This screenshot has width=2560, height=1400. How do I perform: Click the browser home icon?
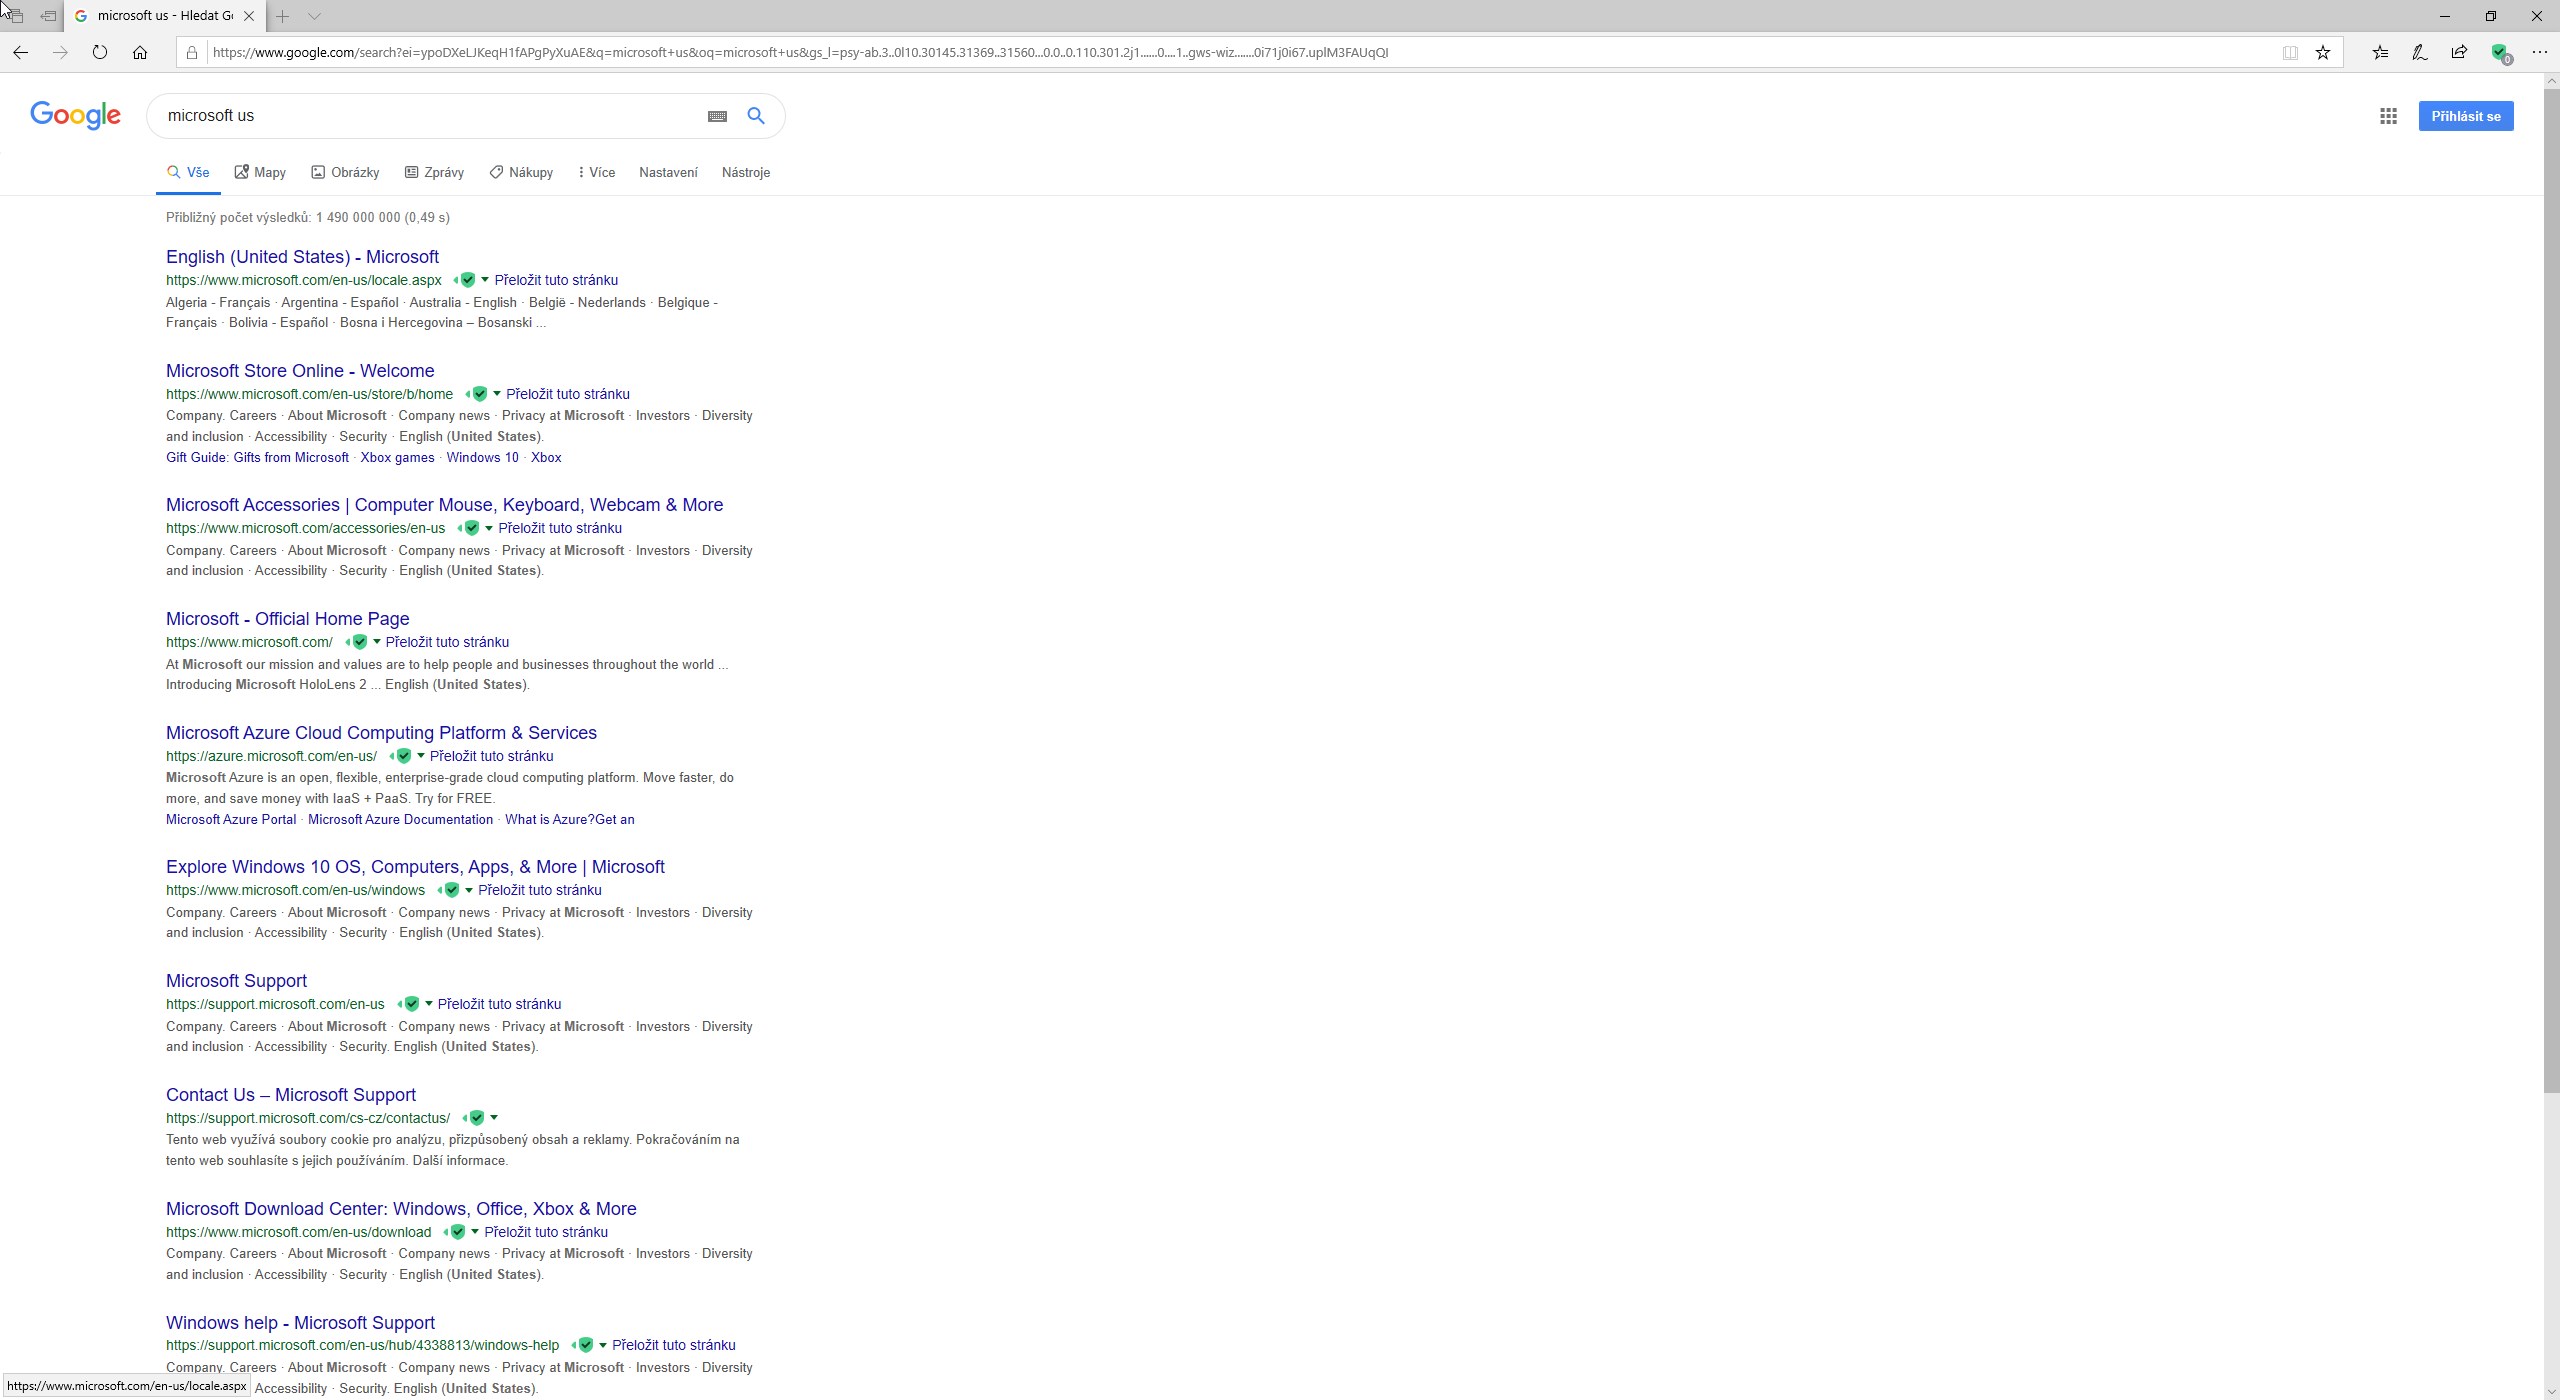tap(140, 52)
